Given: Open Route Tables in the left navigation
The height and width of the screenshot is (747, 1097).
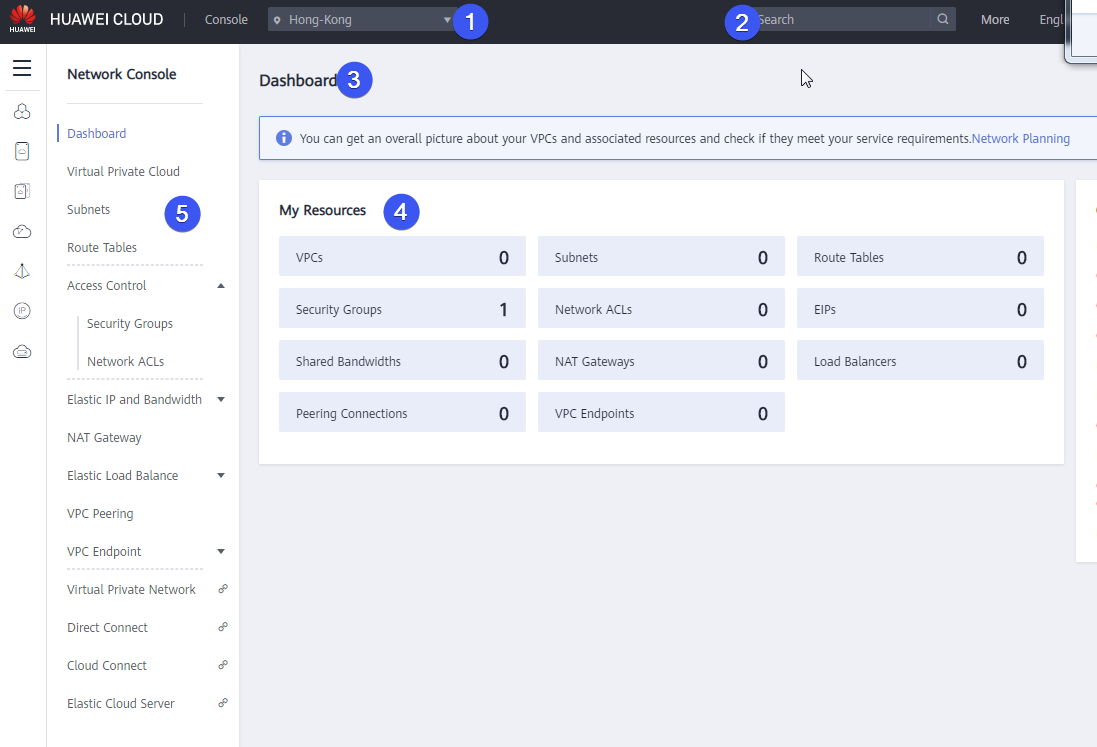Looking at the screenshot, I should pos(101,248).
